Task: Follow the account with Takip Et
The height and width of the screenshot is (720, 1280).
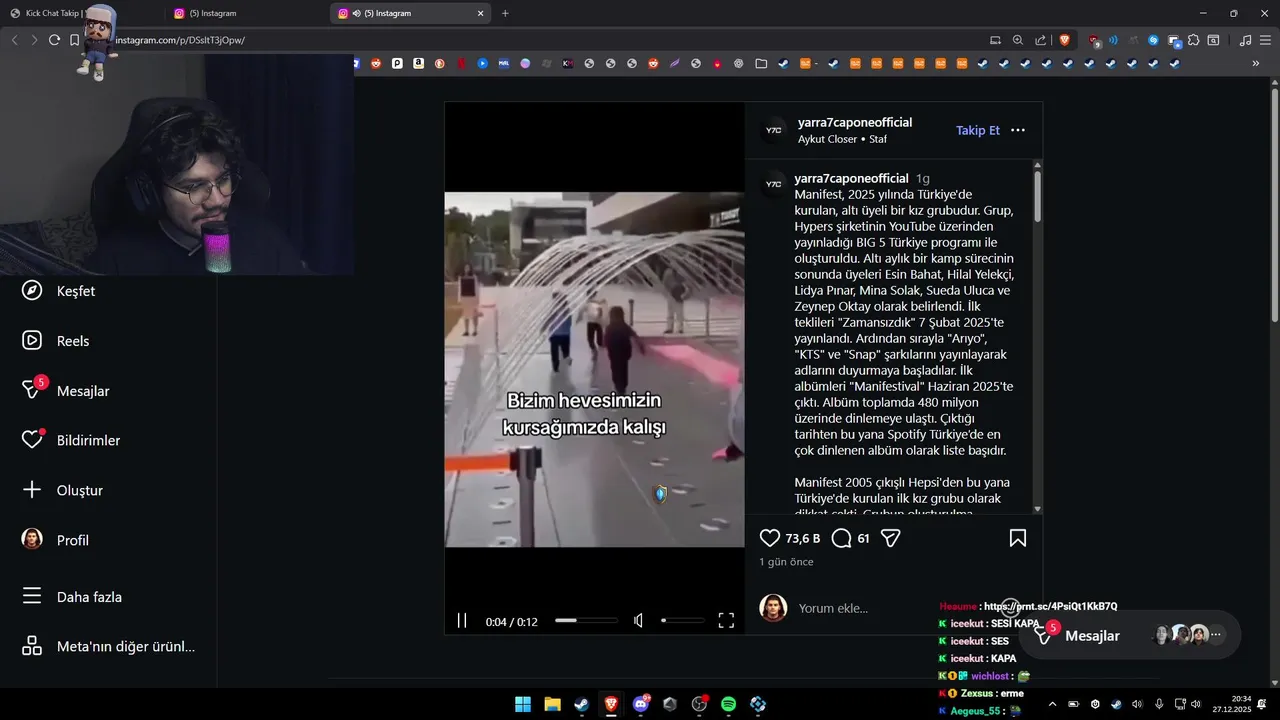Action: pos(978,130)
